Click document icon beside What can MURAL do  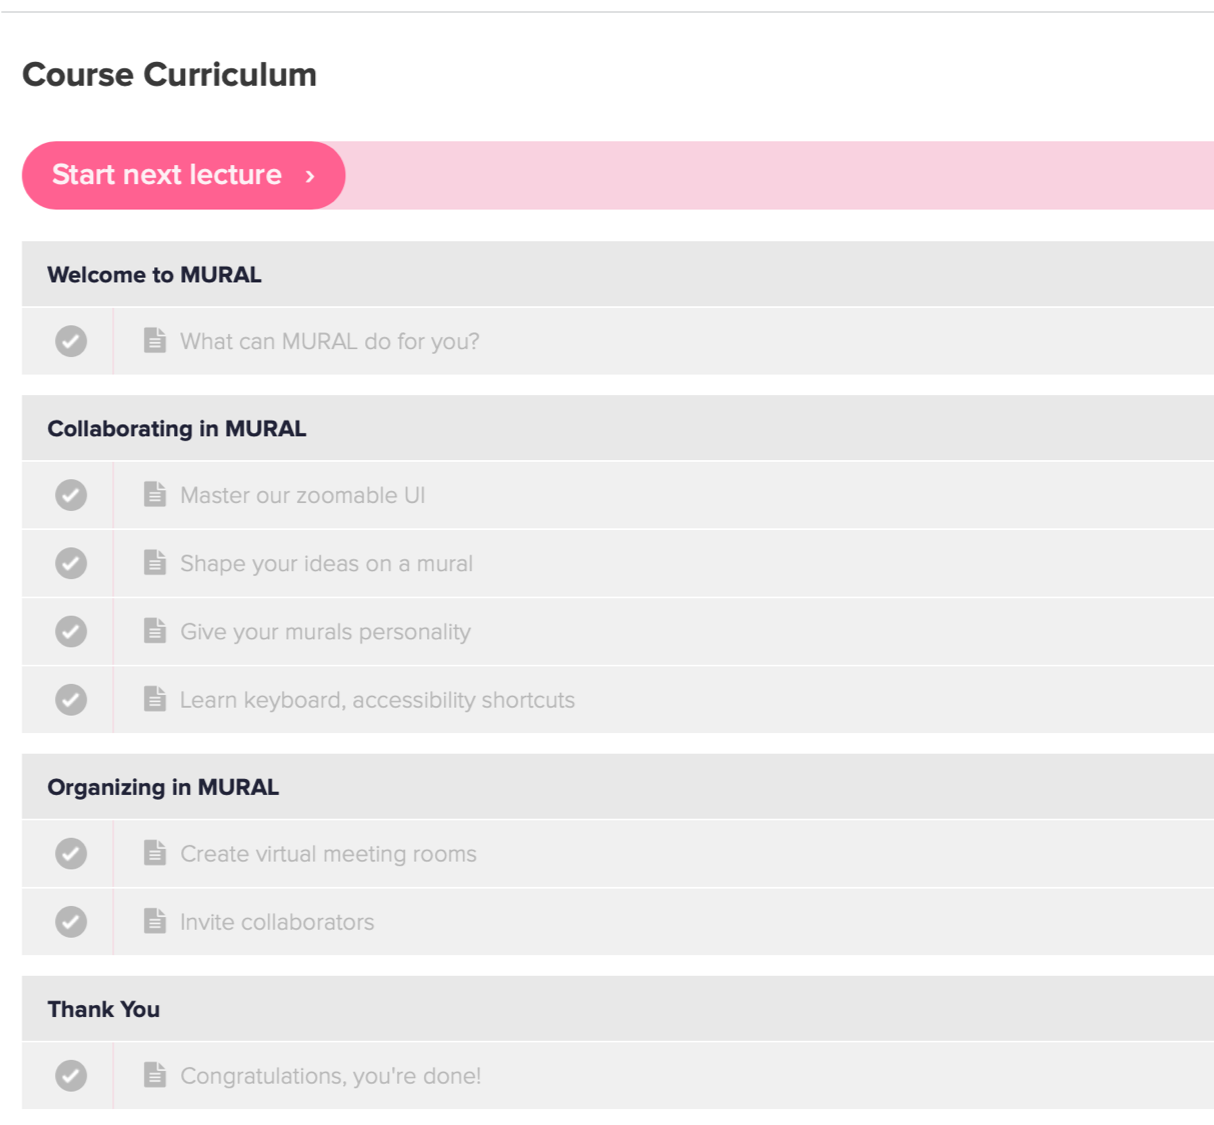155,340
